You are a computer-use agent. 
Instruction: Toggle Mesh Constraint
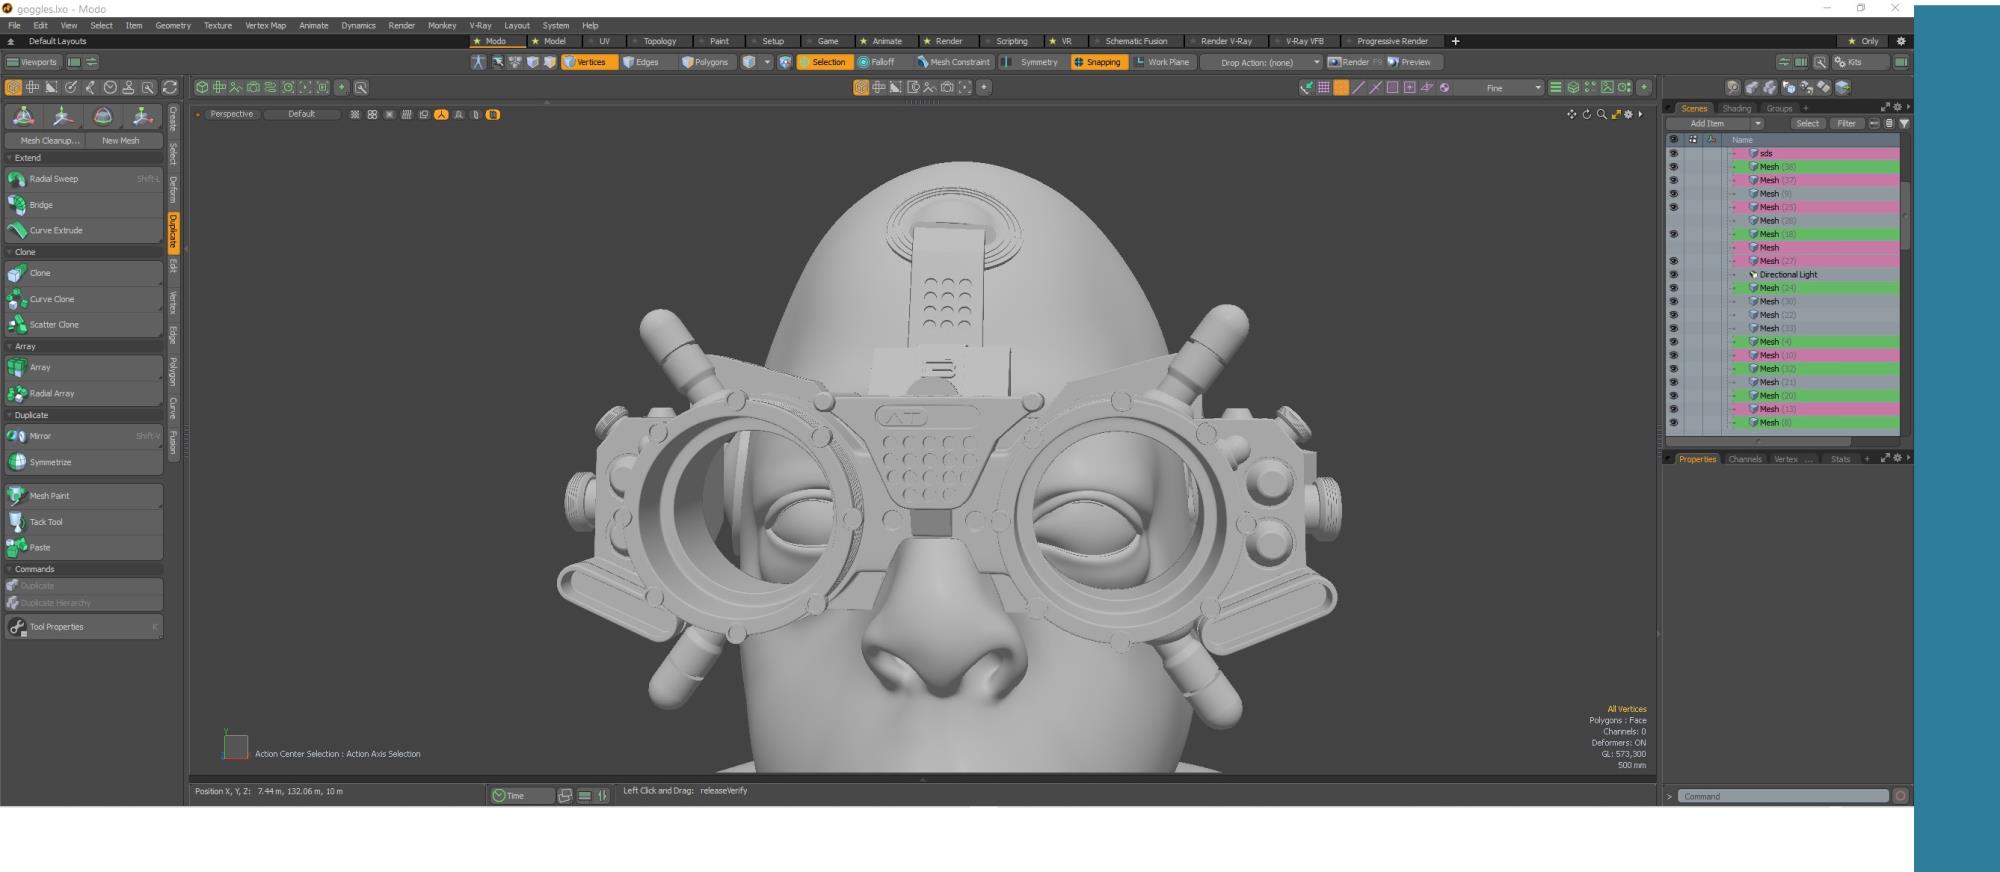[954, 62]
